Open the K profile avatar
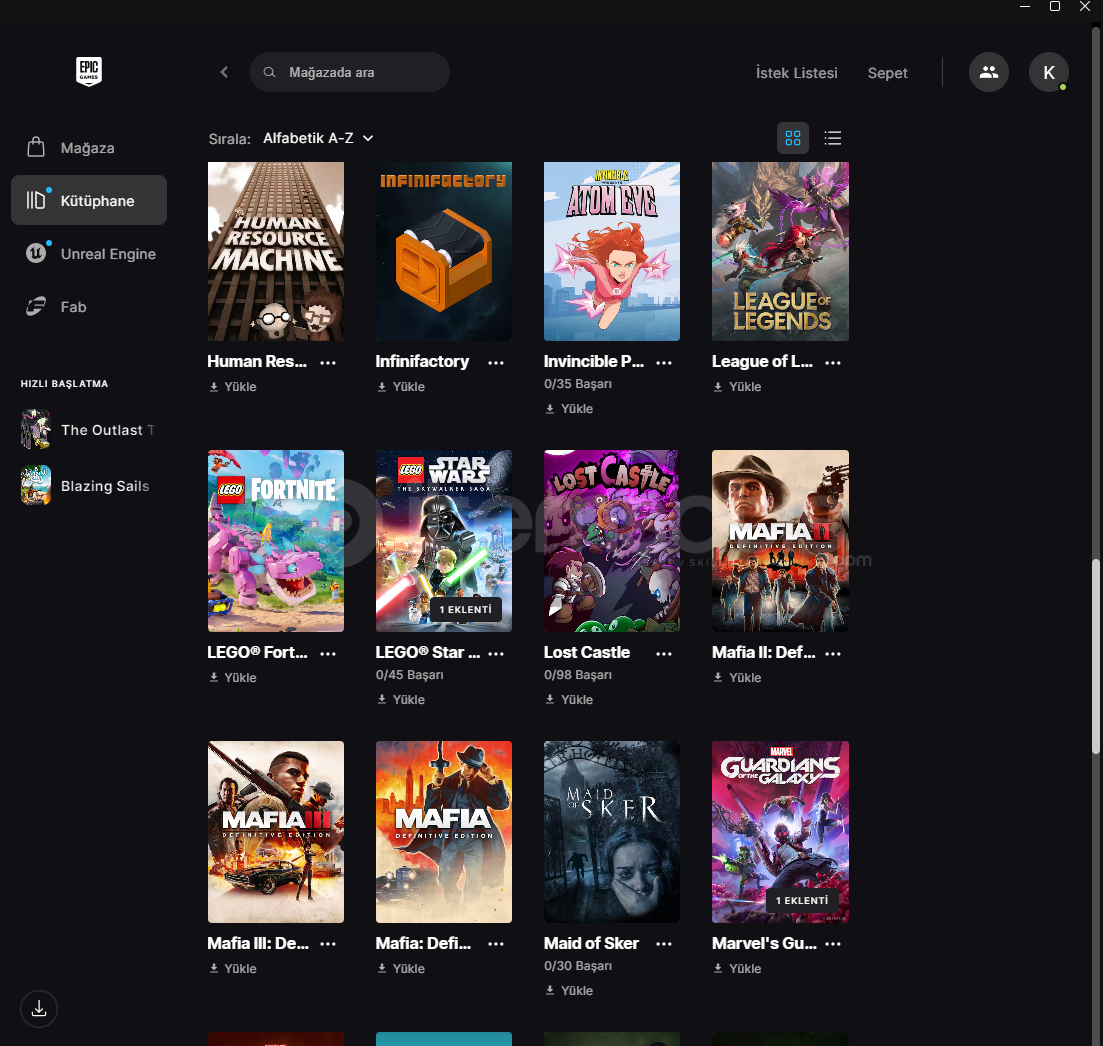 pyautogui.click(x=1048, y=72)
